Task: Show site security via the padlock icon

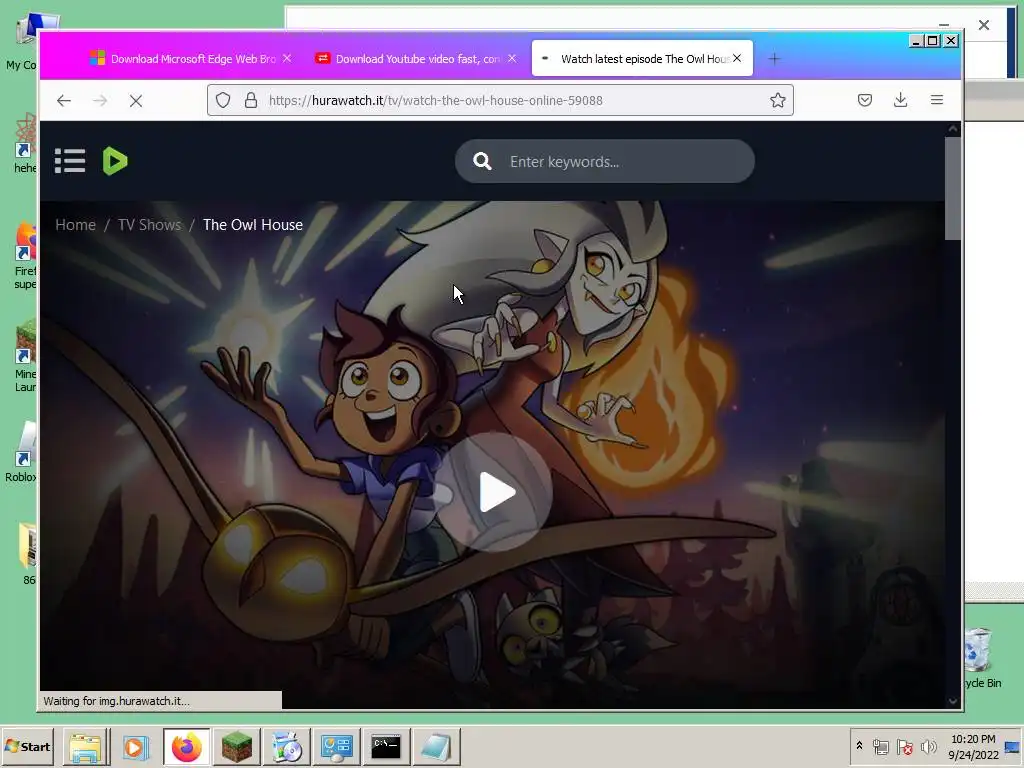Action: (251, 100)
